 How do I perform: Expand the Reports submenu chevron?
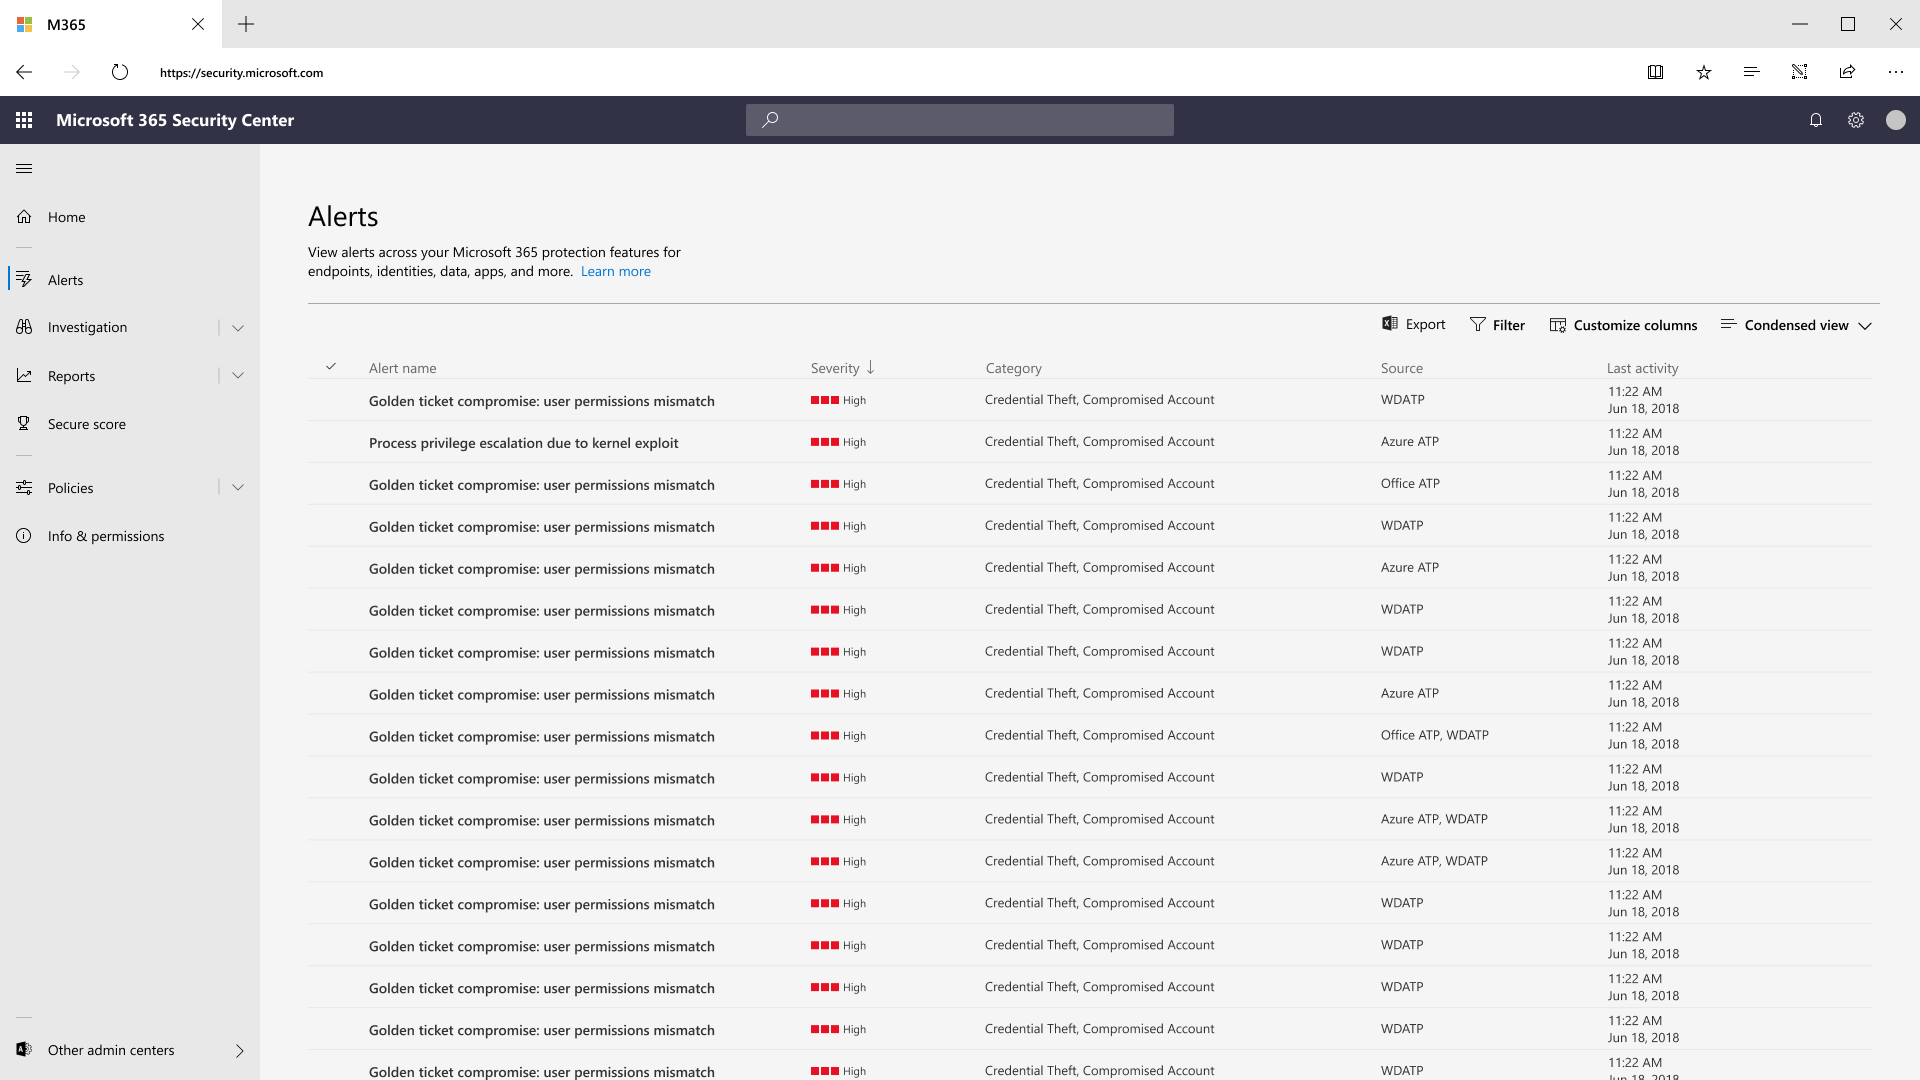(x=238, y=376)
